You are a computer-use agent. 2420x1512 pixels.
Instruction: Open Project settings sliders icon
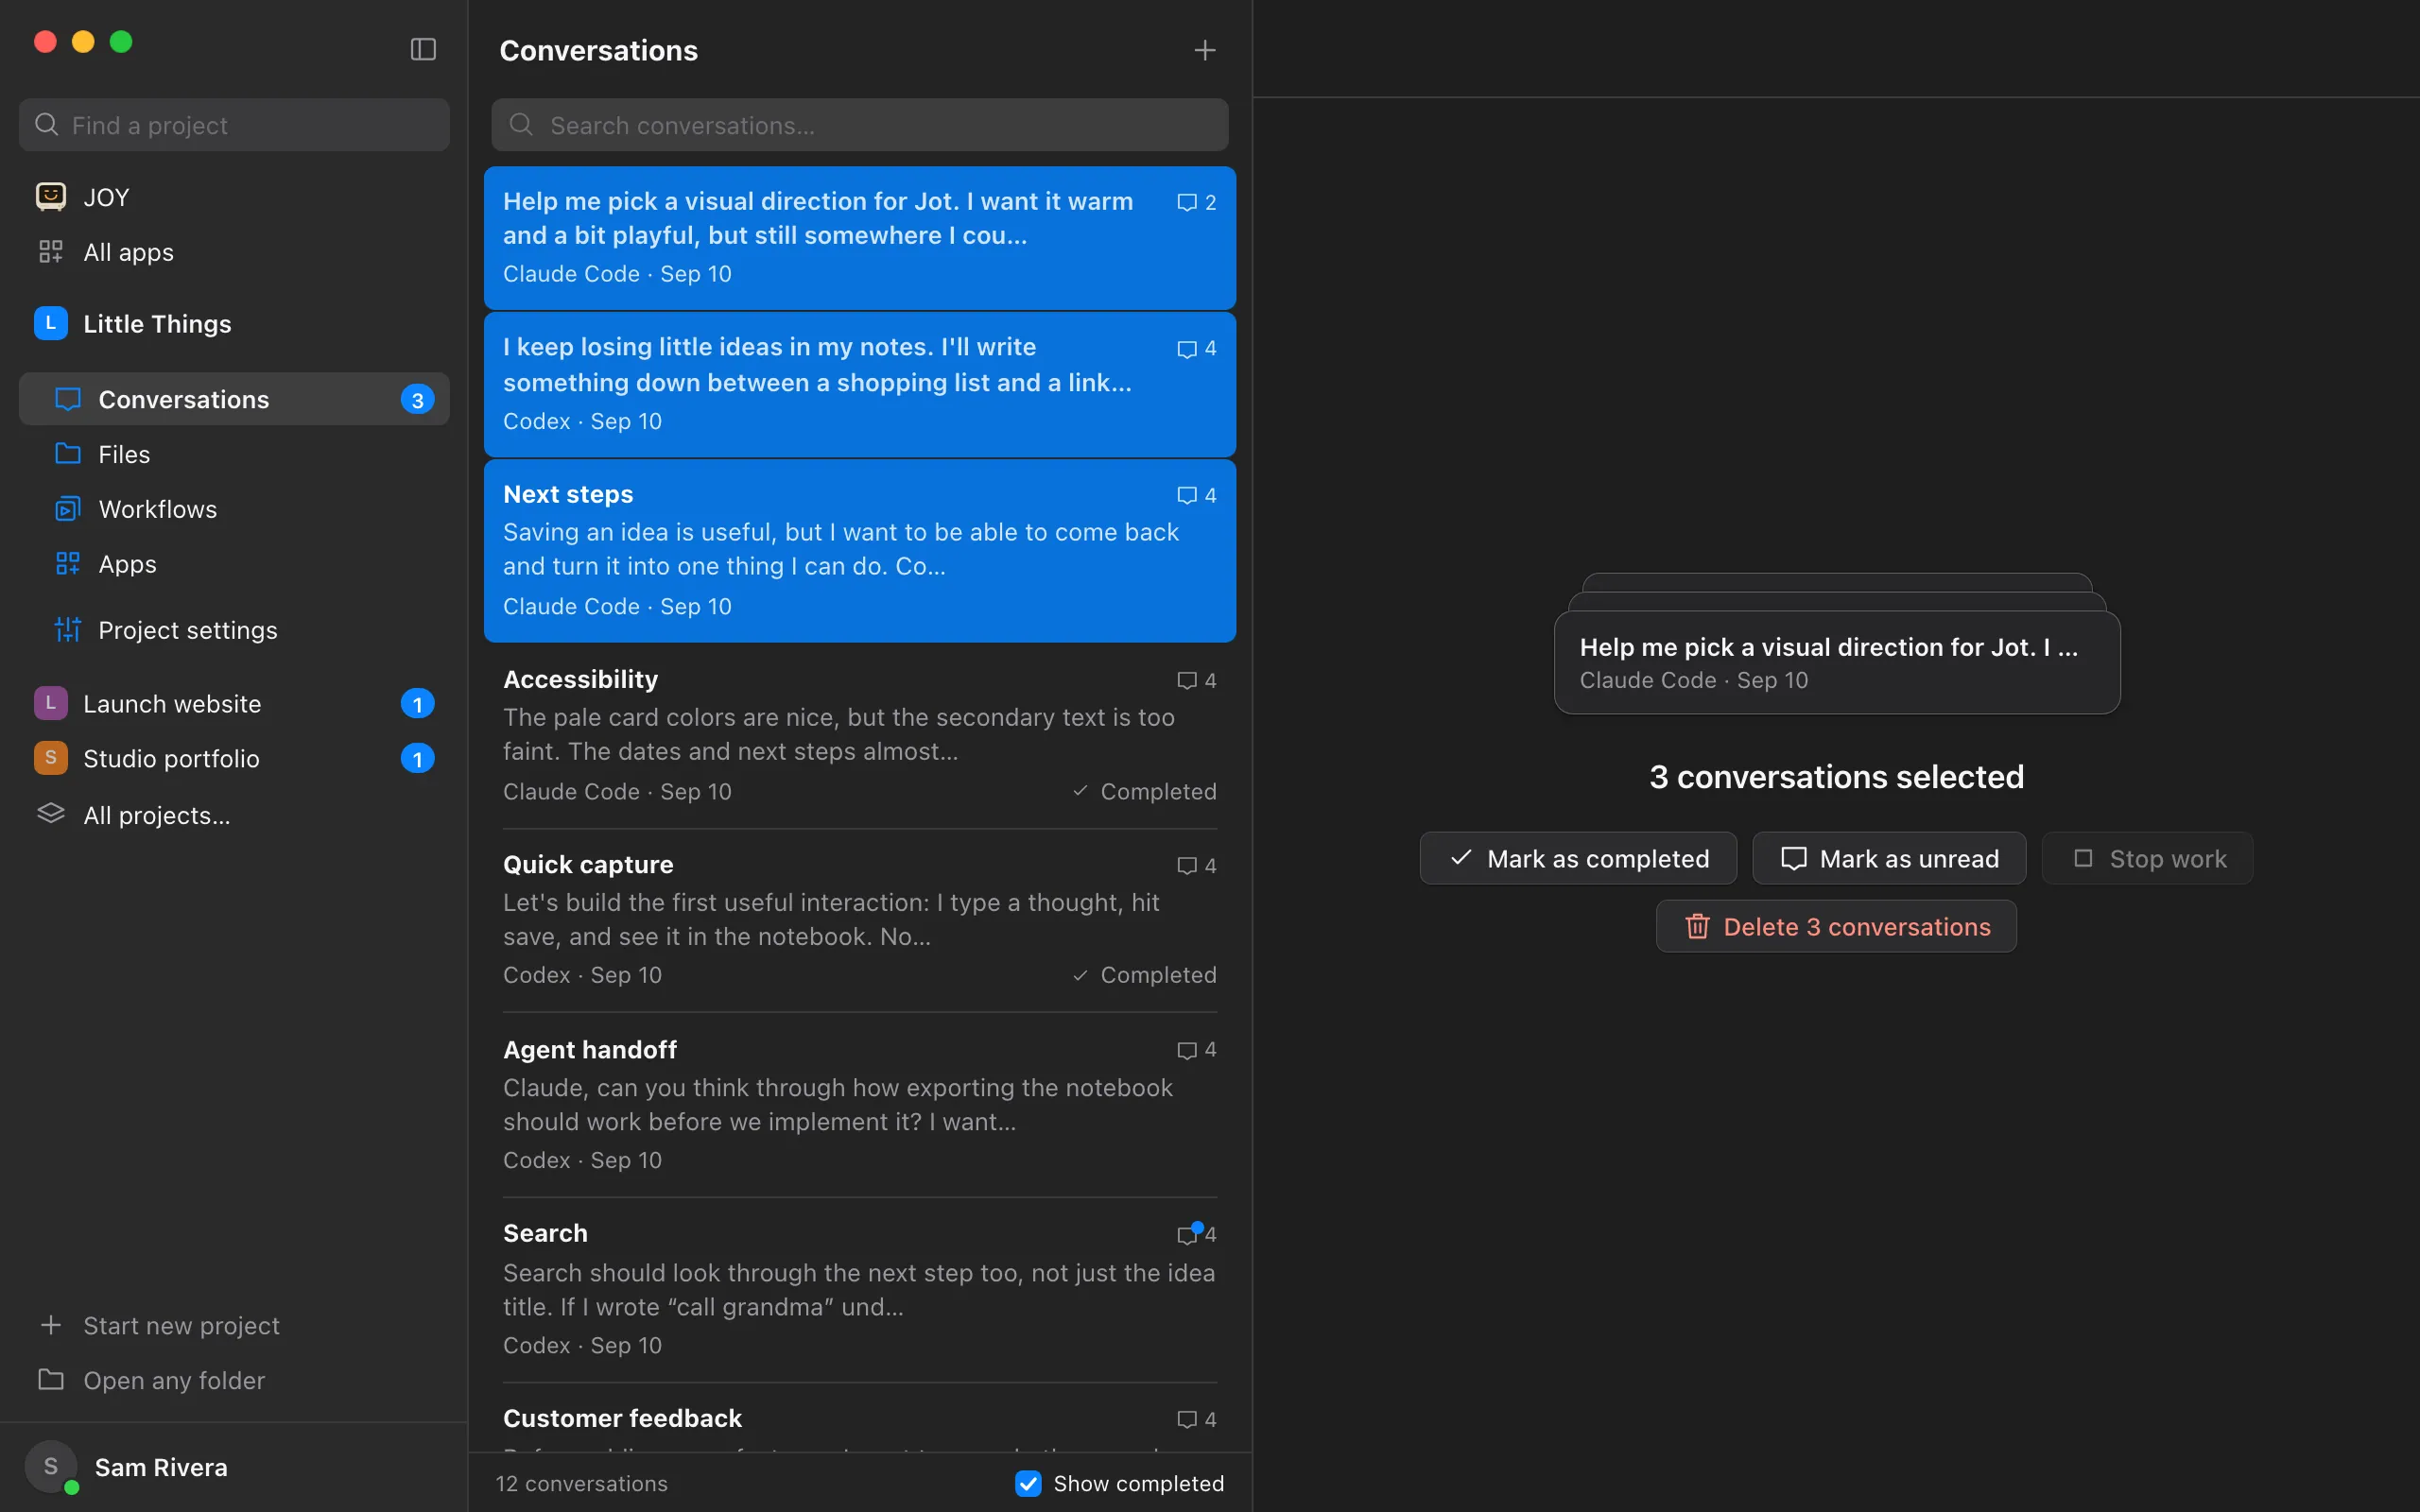[x=67, y=629]
